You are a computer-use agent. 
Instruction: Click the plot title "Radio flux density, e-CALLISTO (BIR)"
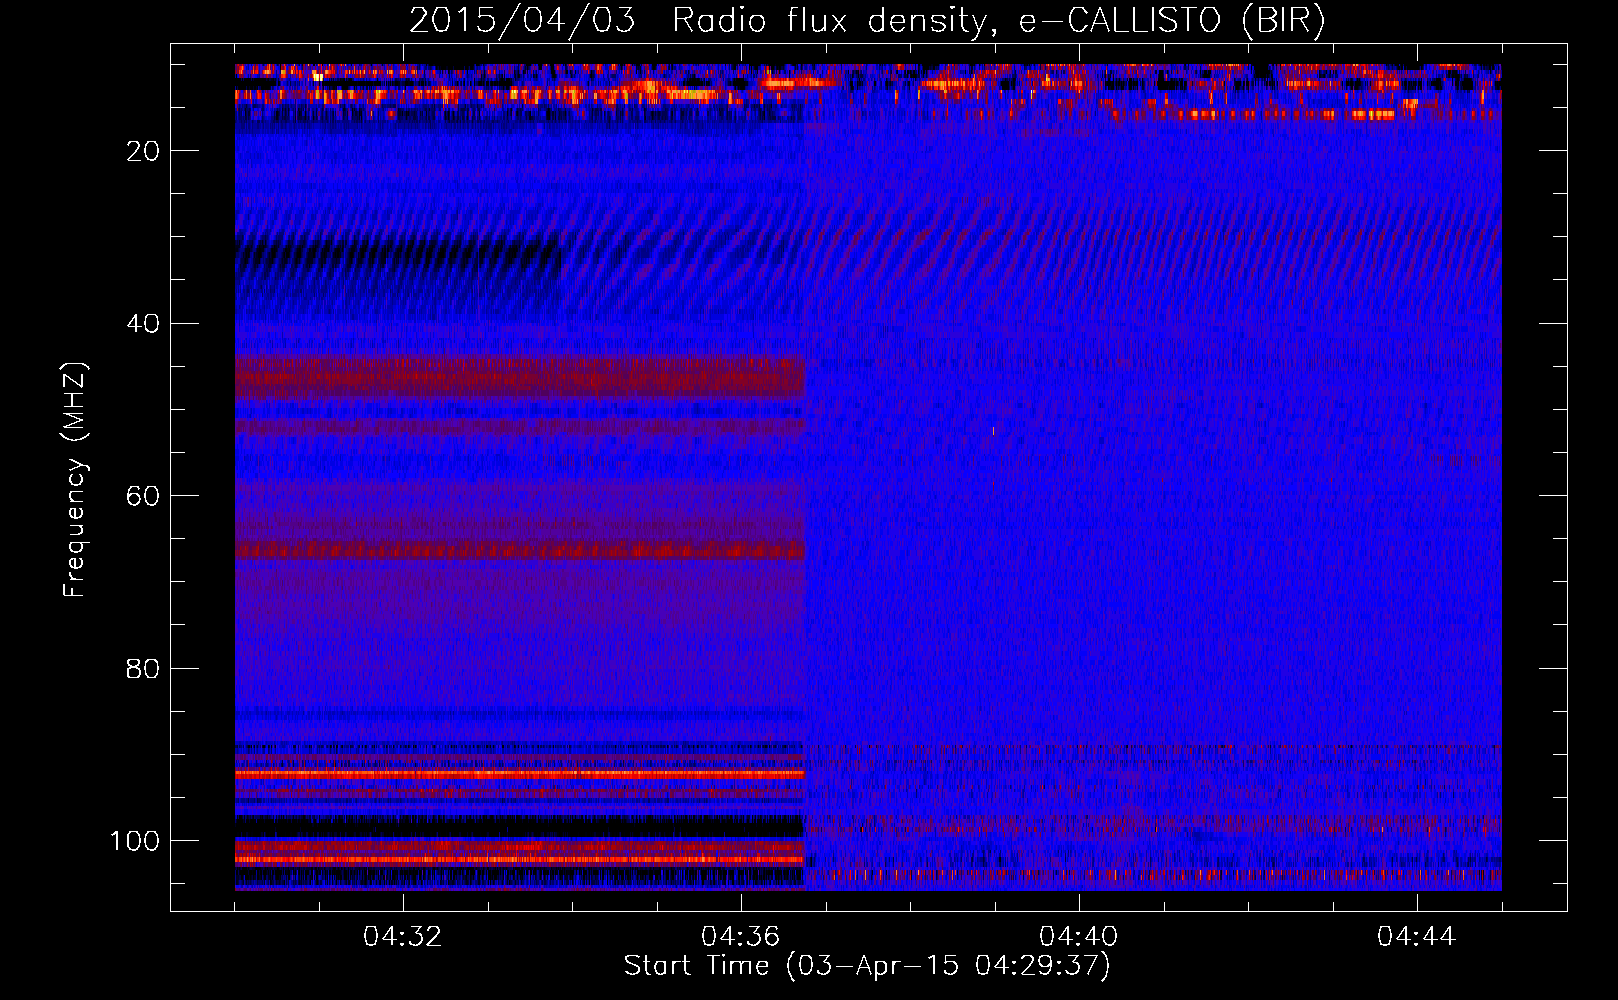998,20
